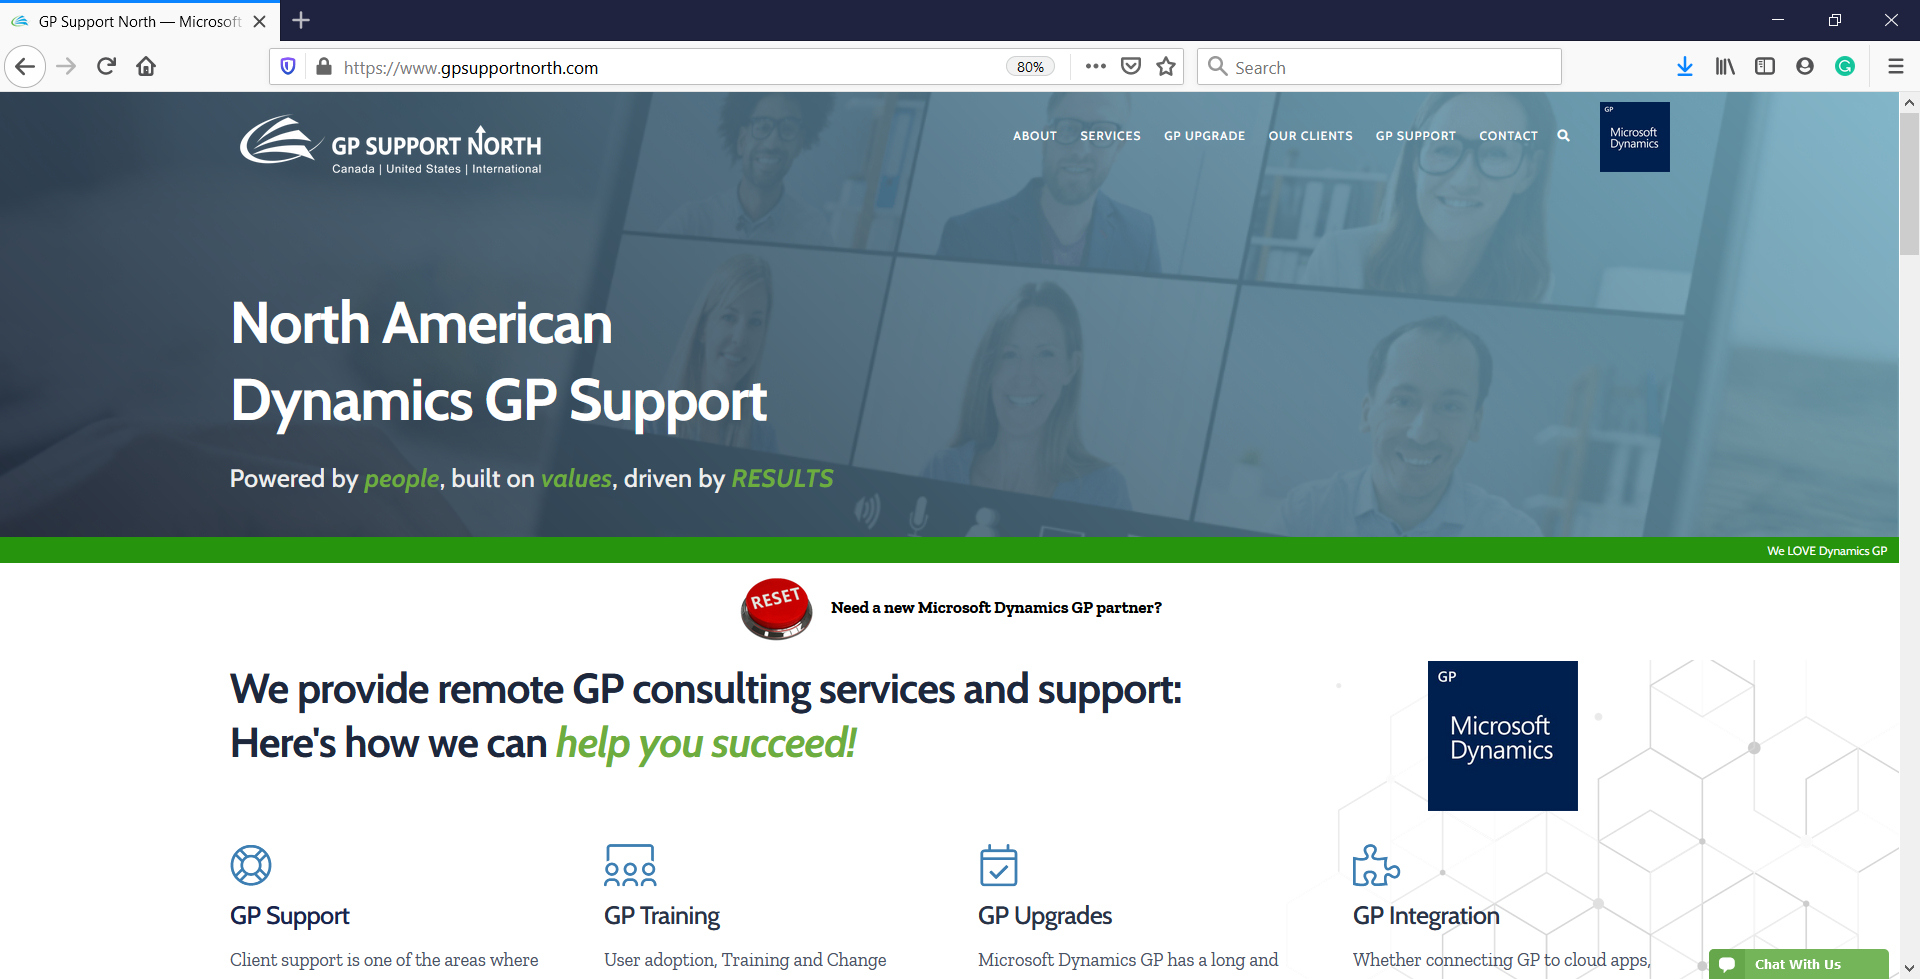Reset zoom via the 80% indicator
Image resolution: width=1920 pixels, height=979 pixels.
(x=1030, y=67)
